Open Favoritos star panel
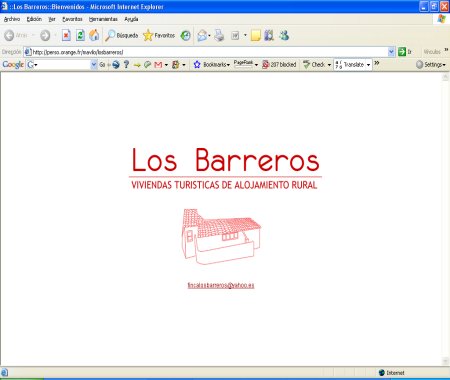Image resolution: width=450 pixels, height=380 pixels. point(159,35)
